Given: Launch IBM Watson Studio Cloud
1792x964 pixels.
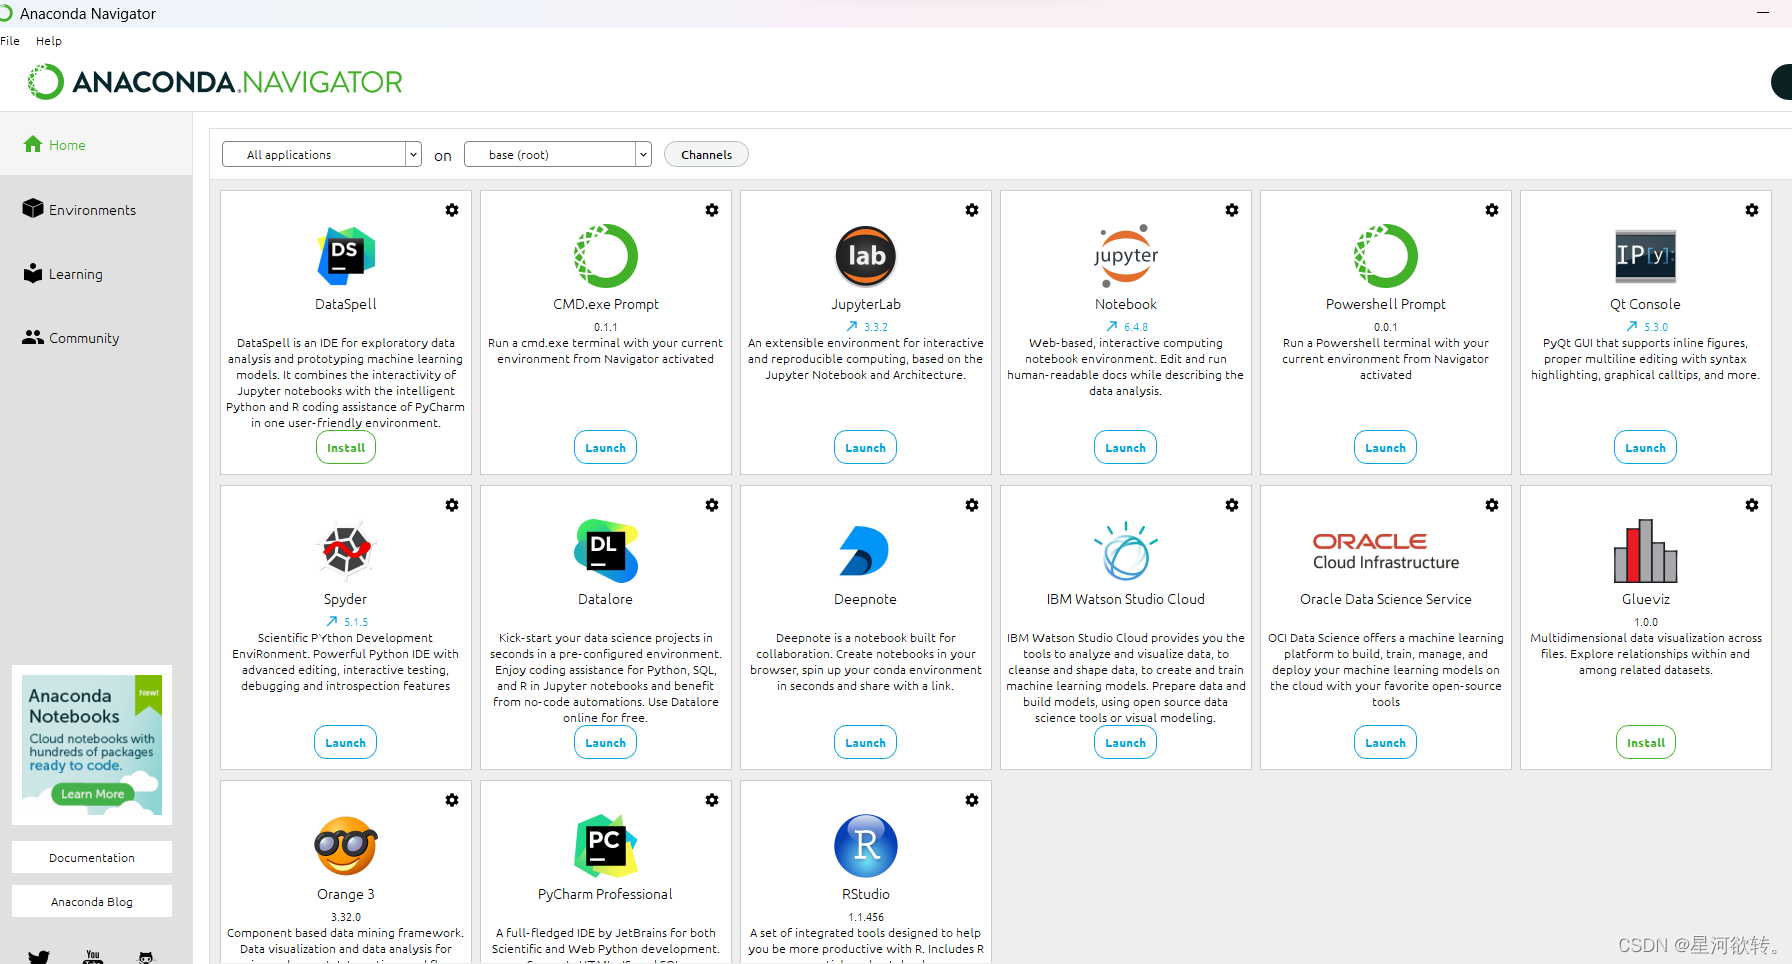Looking at the screenshot, I should point(1126,742).
